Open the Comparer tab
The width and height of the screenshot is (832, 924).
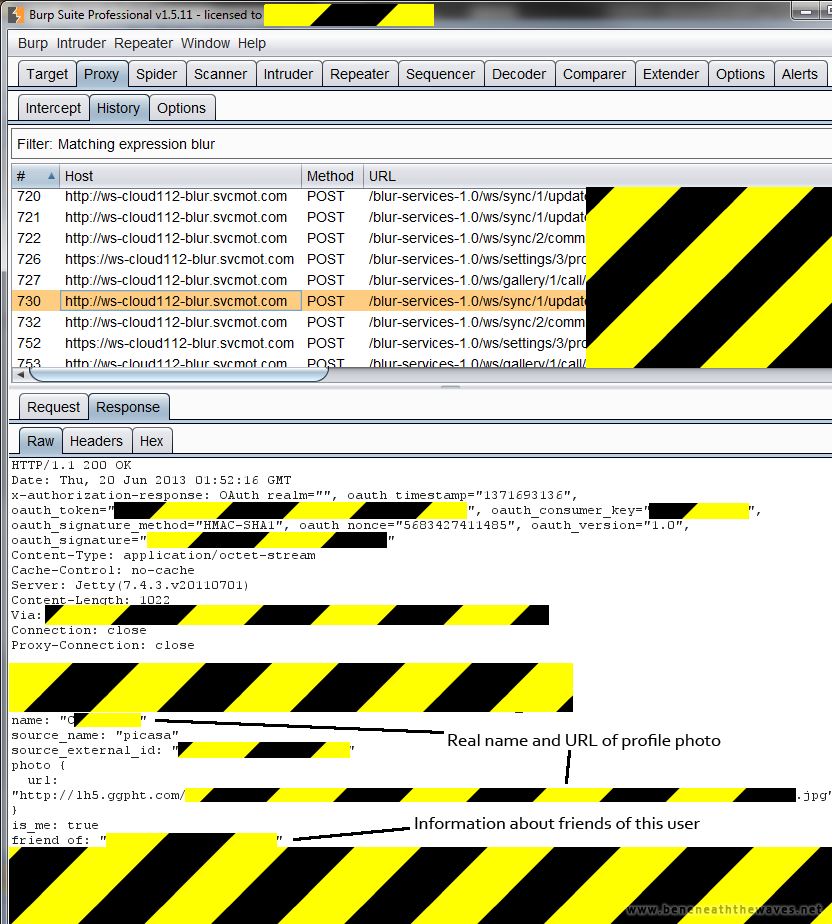(594, 74)
